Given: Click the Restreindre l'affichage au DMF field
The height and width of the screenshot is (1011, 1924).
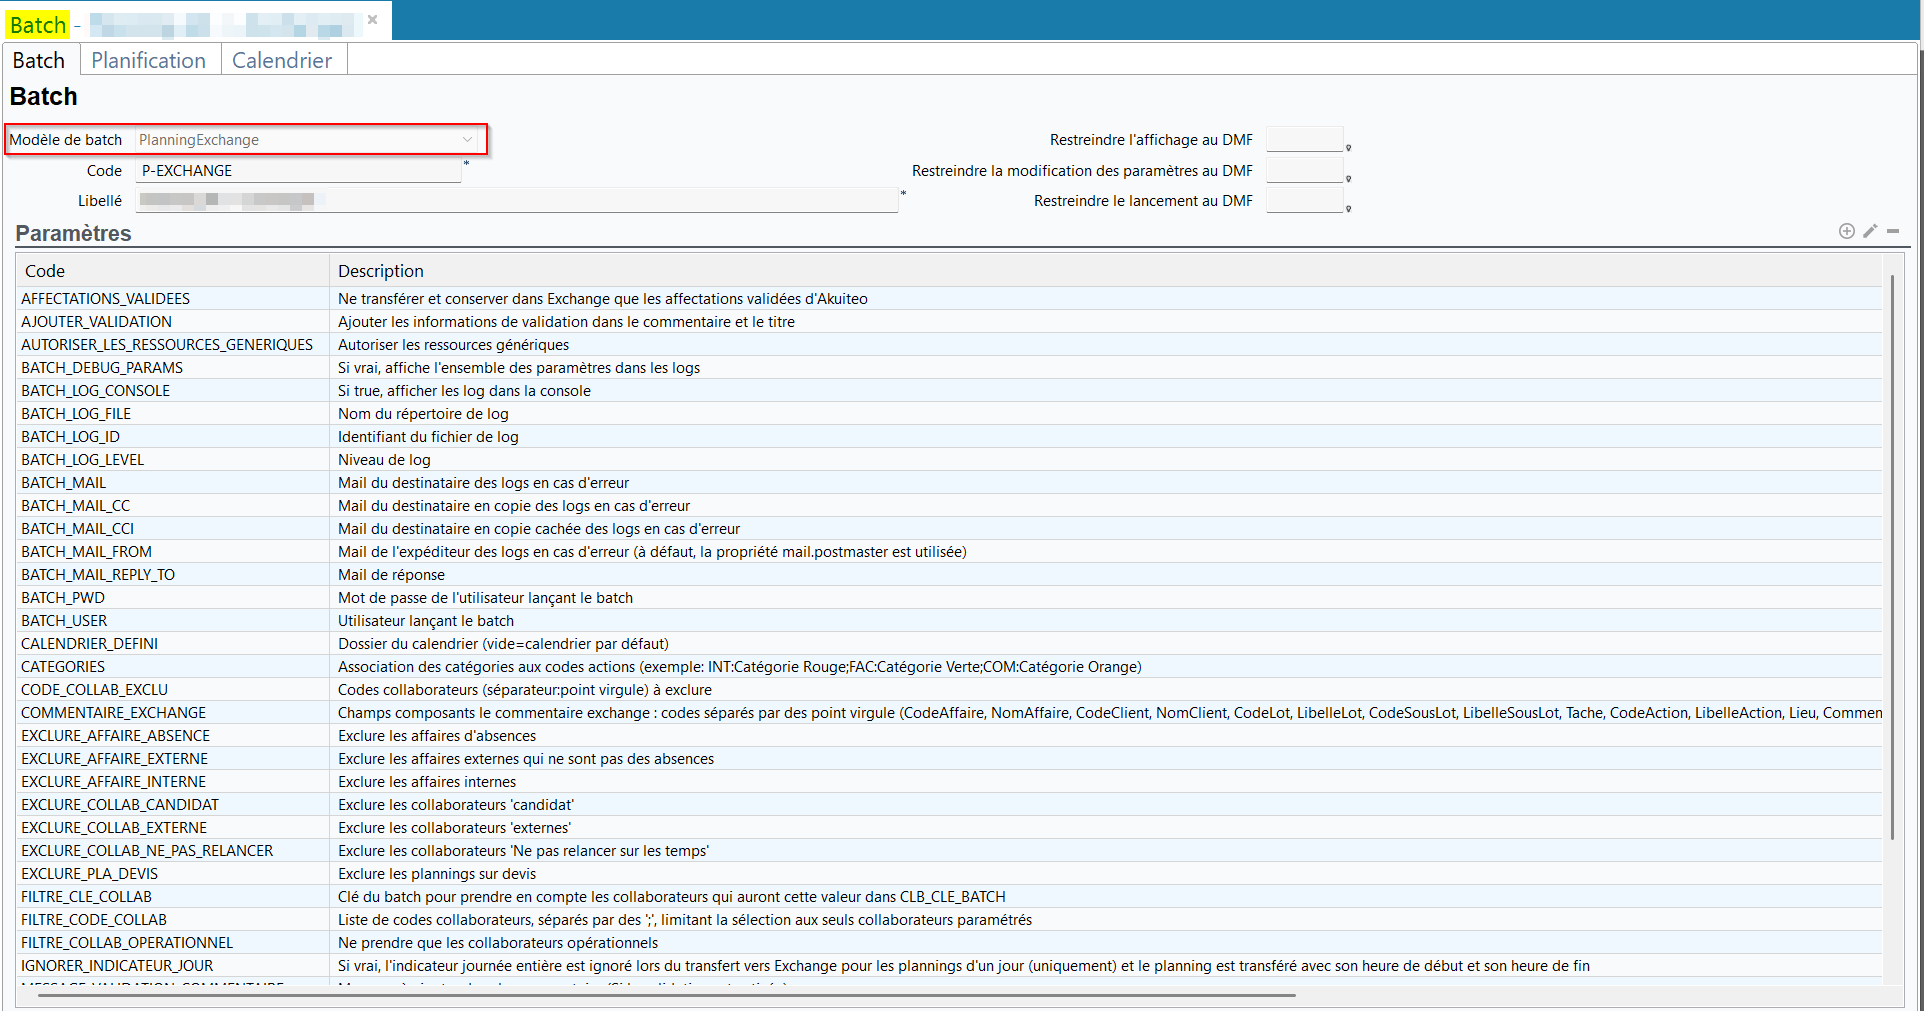Looking at the screenshot, I should click(x=1304, y=140).
